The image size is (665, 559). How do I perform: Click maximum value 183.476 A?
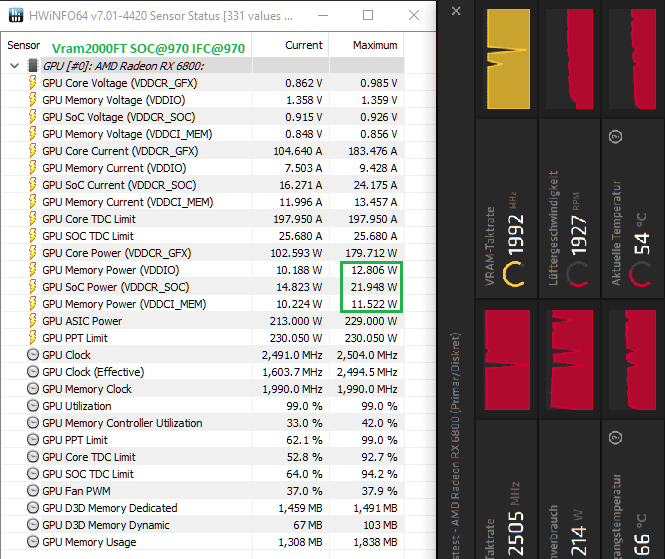coord(373,151)
